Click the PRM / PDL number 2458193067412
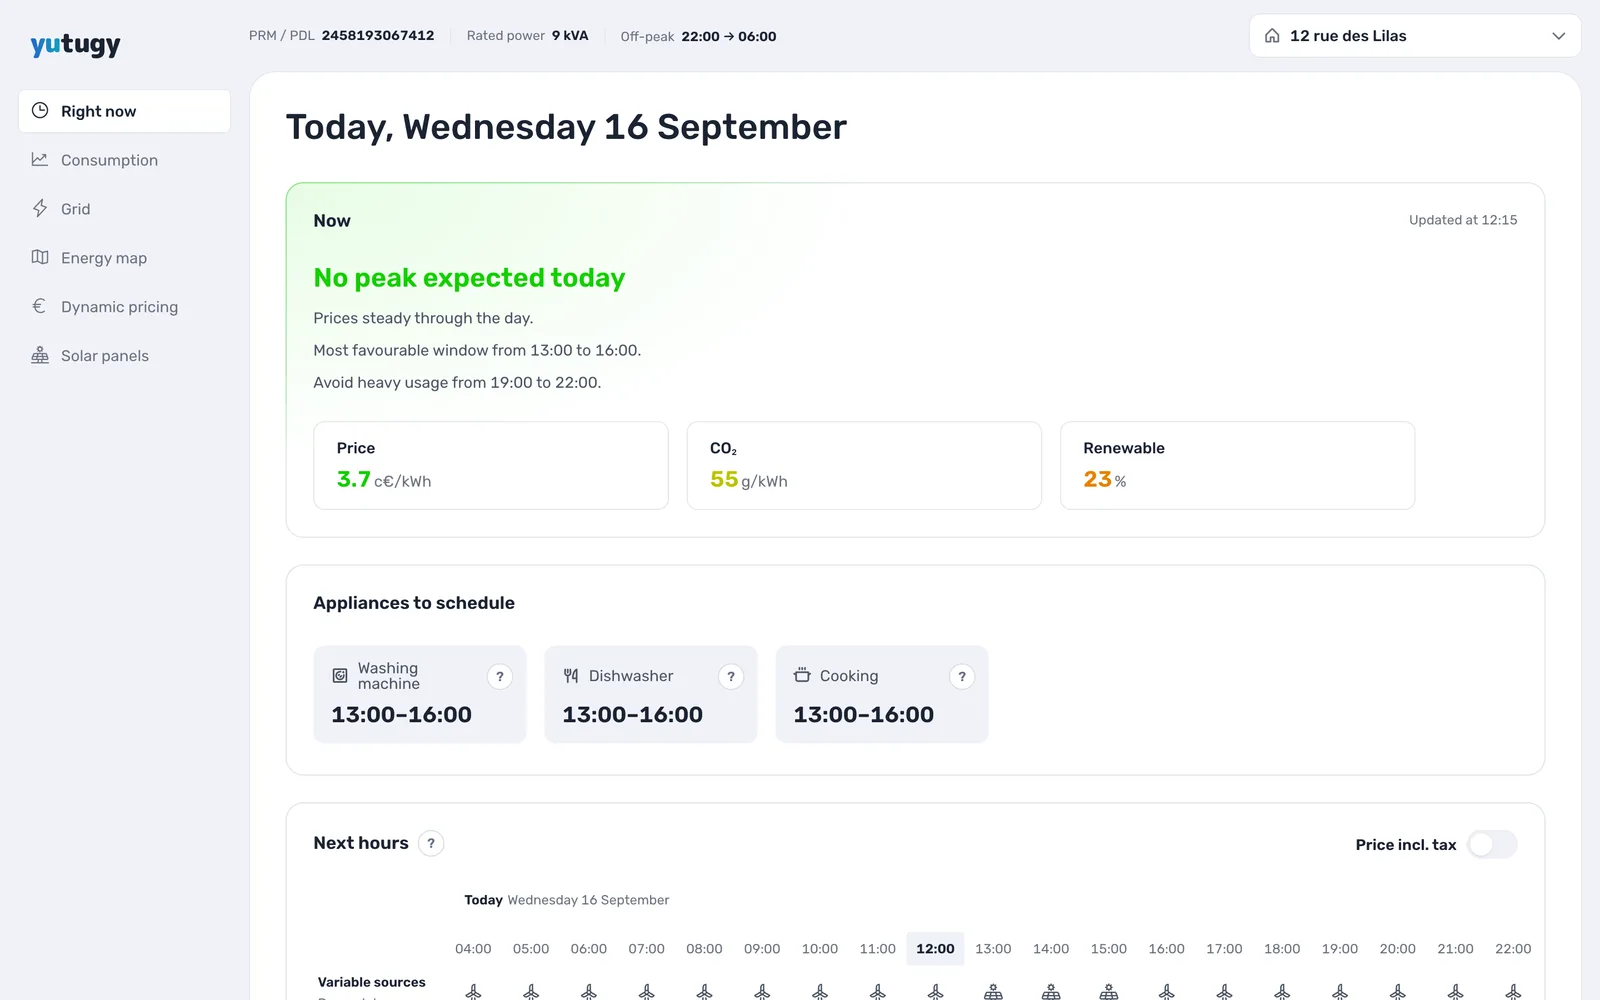 pyautogui.click(x=378, y=36)
